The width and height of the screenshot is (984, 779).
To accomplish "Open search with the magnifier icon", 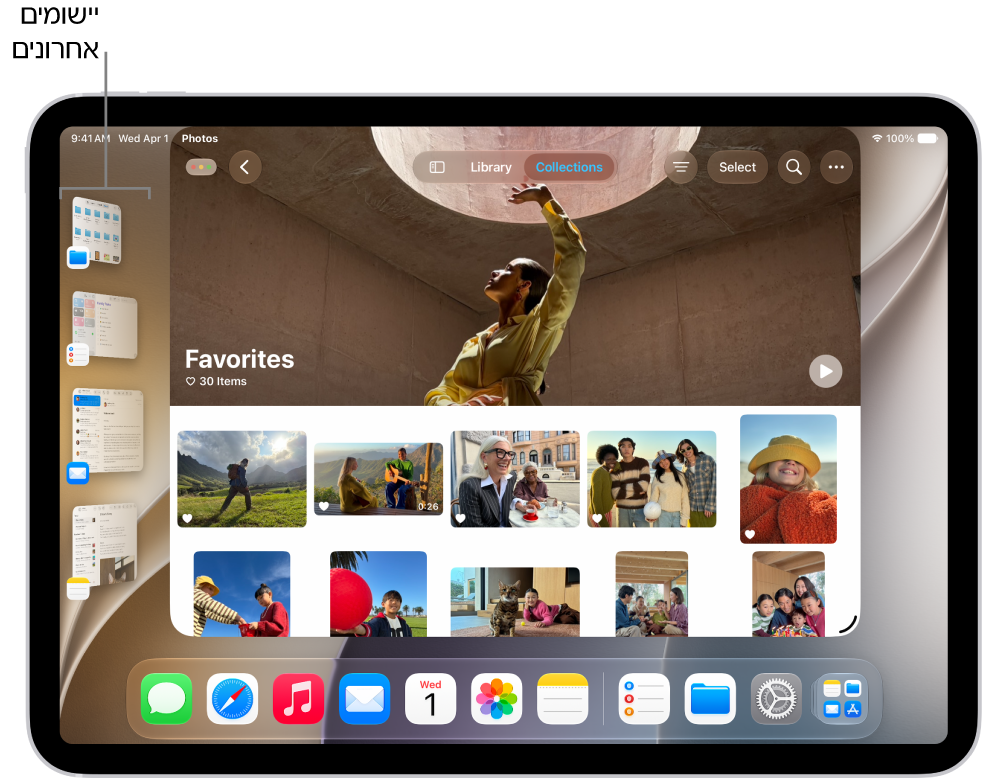I will pyautogui.click(x=794, y=167).
